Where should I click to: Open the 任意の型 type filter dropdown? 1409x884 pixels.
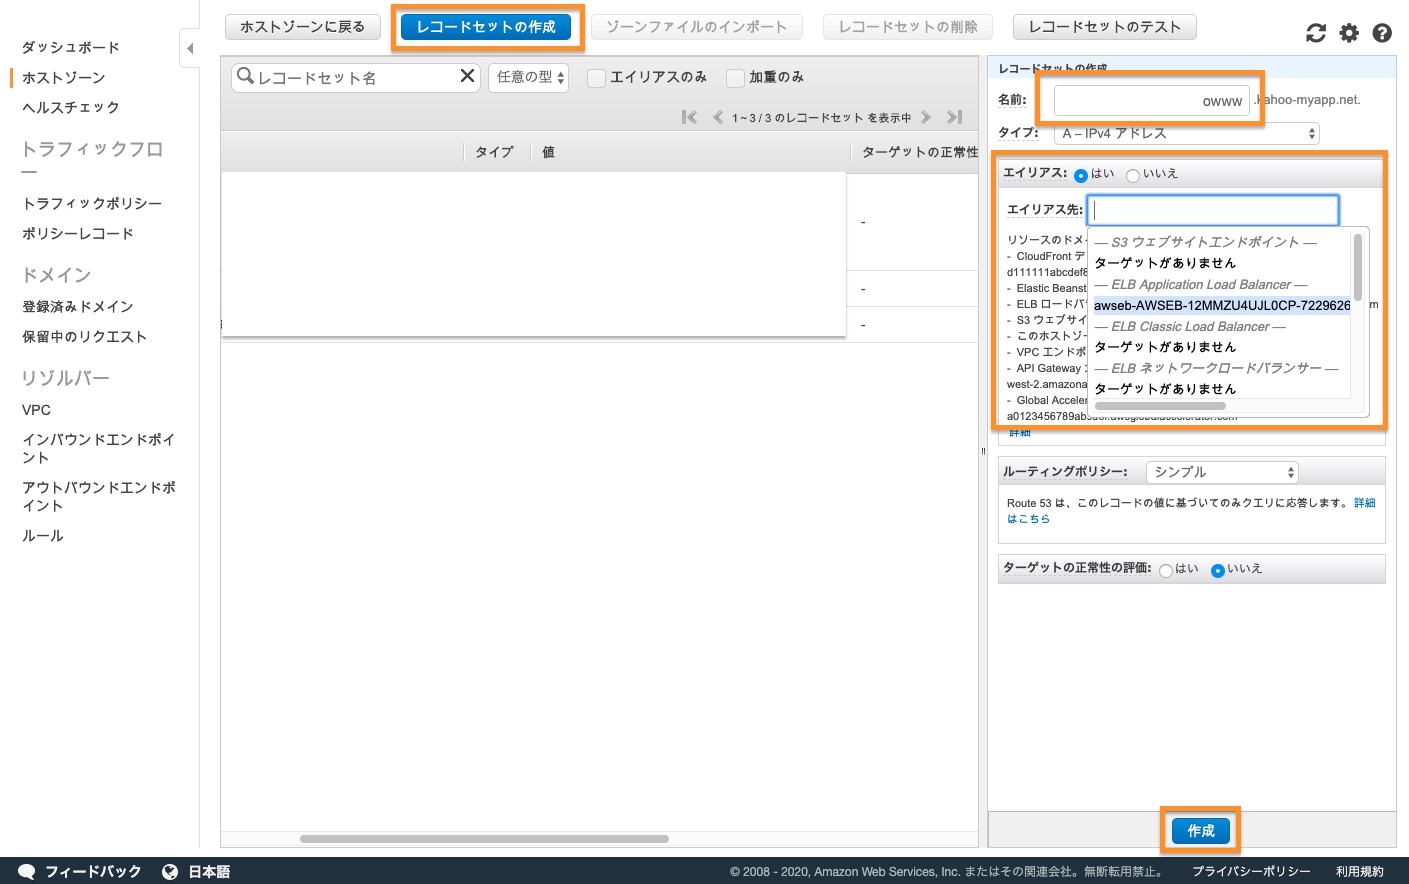tap(529, 77)
